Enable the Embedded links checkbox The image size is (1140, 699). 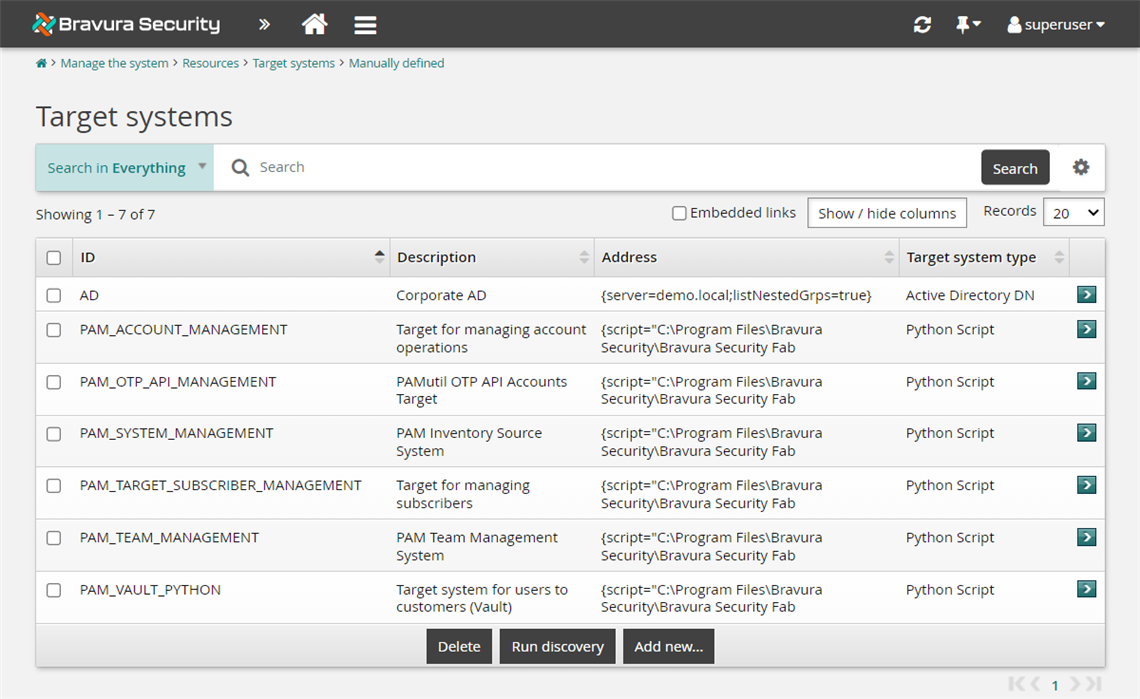point(679,212)
